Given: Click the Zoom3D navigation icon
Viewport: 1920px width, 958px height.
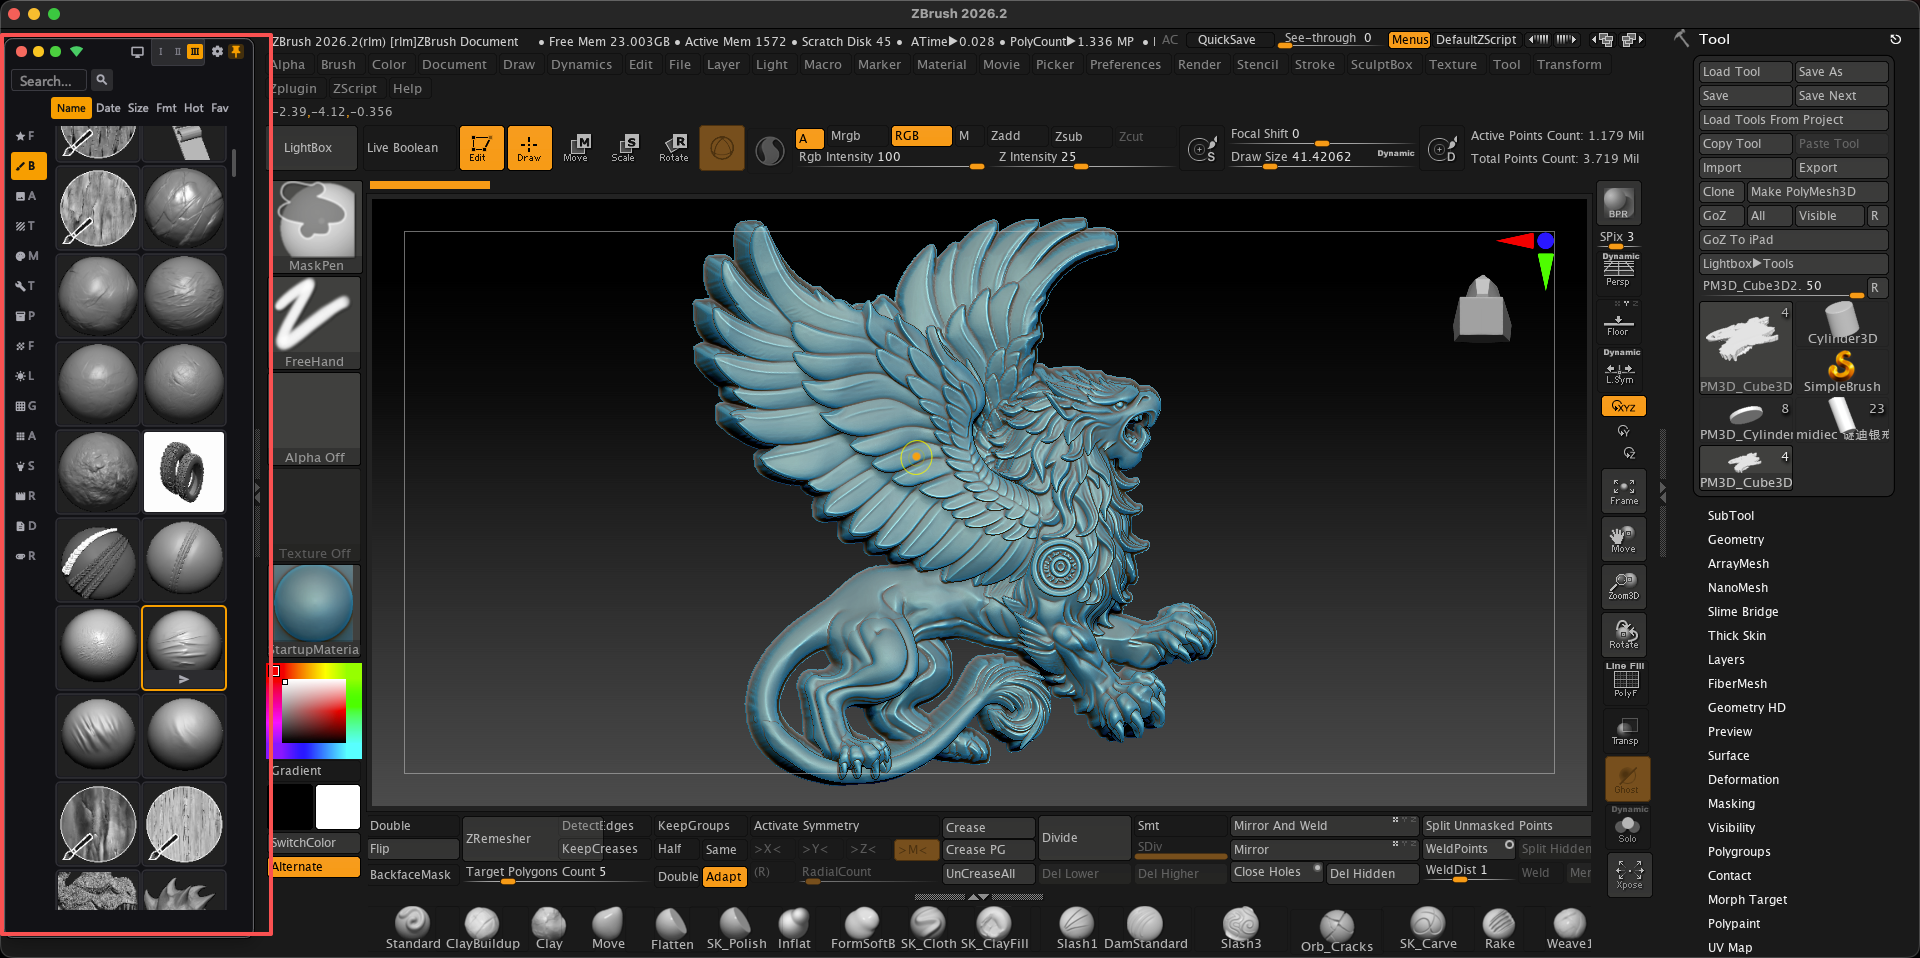Looking at the screenshot, I should pos(1623,586).
